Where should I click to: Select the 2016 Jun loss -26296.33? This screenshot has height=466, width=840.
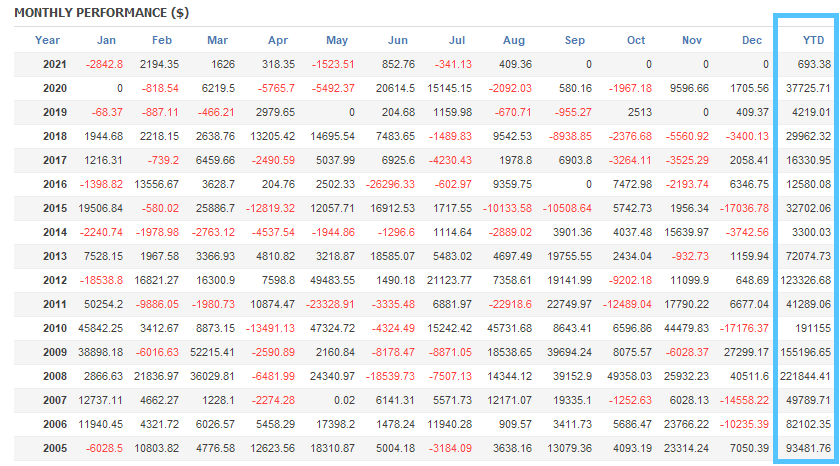(x=390, y=184)
